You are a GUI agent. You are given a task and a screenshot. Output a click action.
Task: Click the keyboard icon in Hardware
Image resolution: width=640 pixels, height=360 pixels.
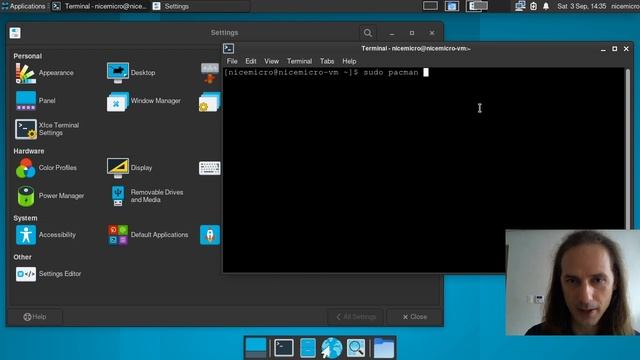pyautogui.click(x=209, y=168)
